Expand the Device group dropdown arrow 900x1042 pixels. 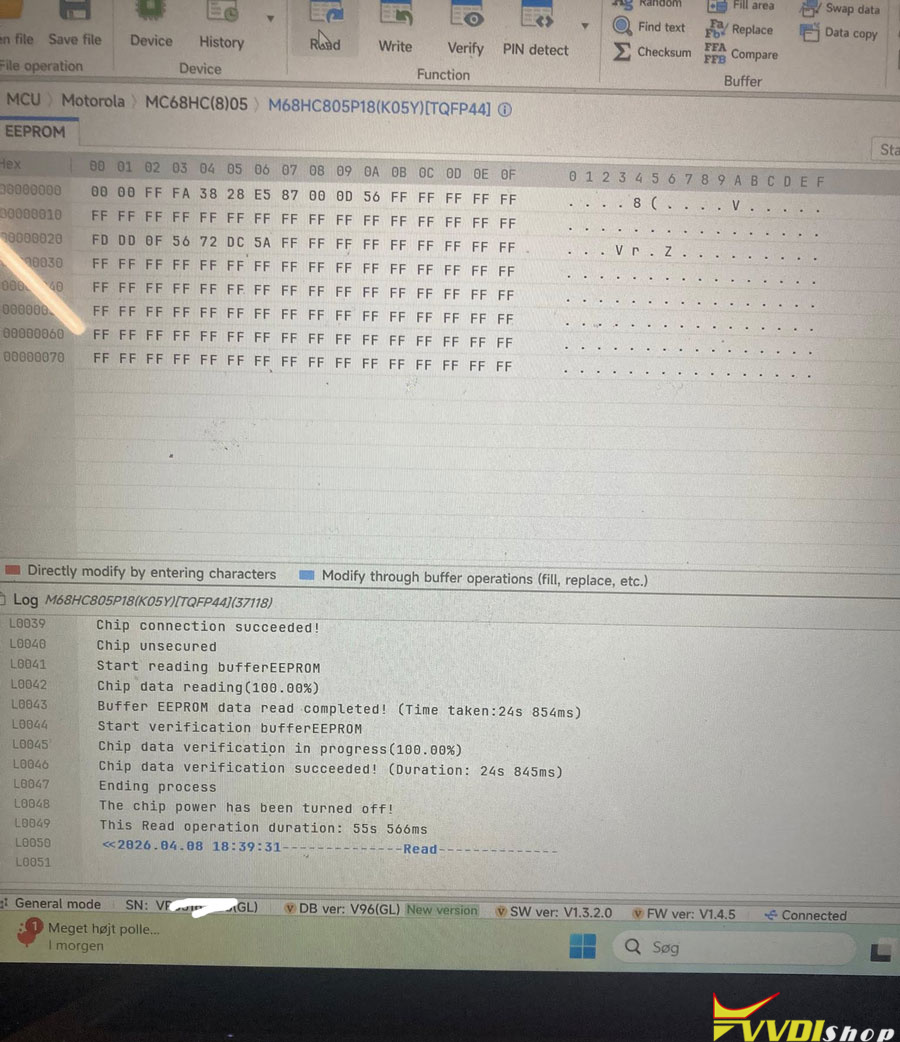[270, 19]
